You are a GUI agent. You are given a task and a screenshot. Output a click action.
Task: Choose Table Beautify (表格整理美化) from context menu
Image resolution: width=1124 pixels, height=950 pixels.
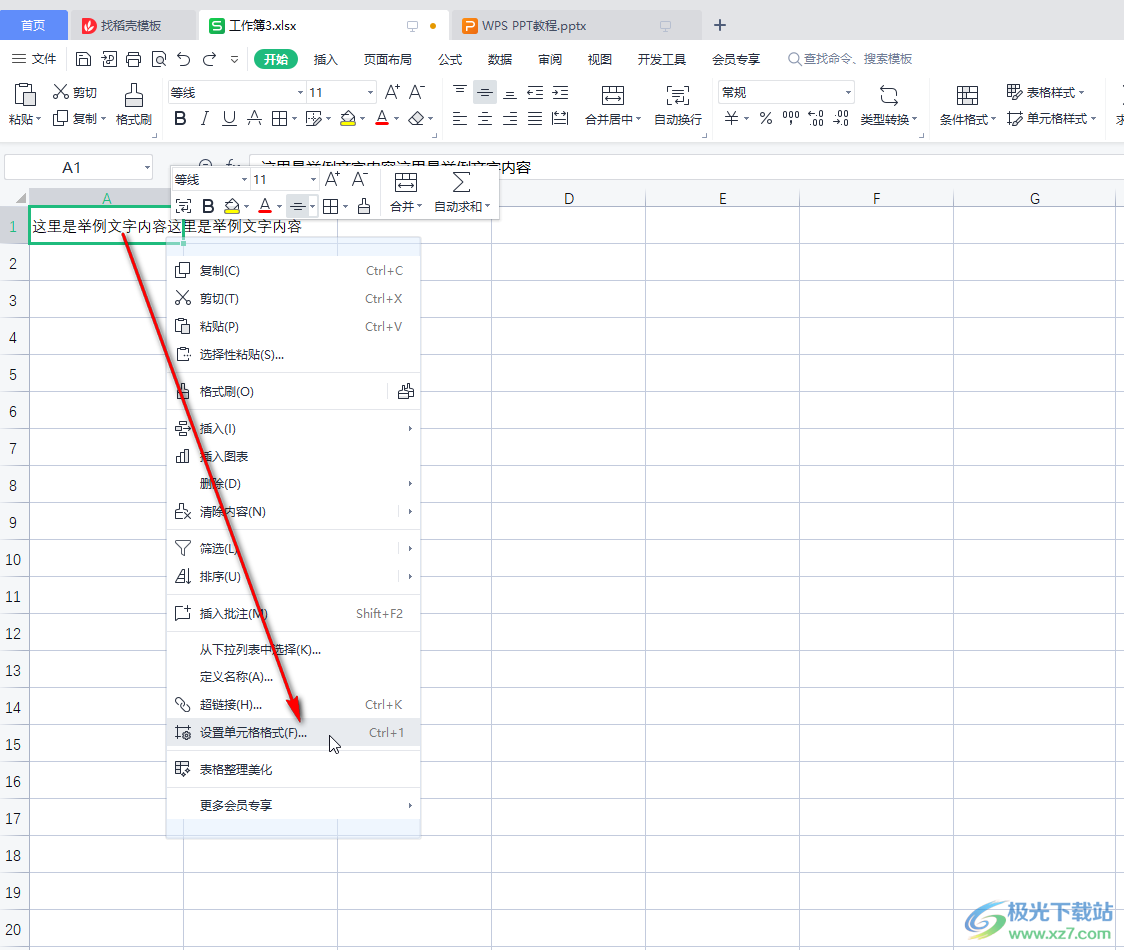click(293, 769)
